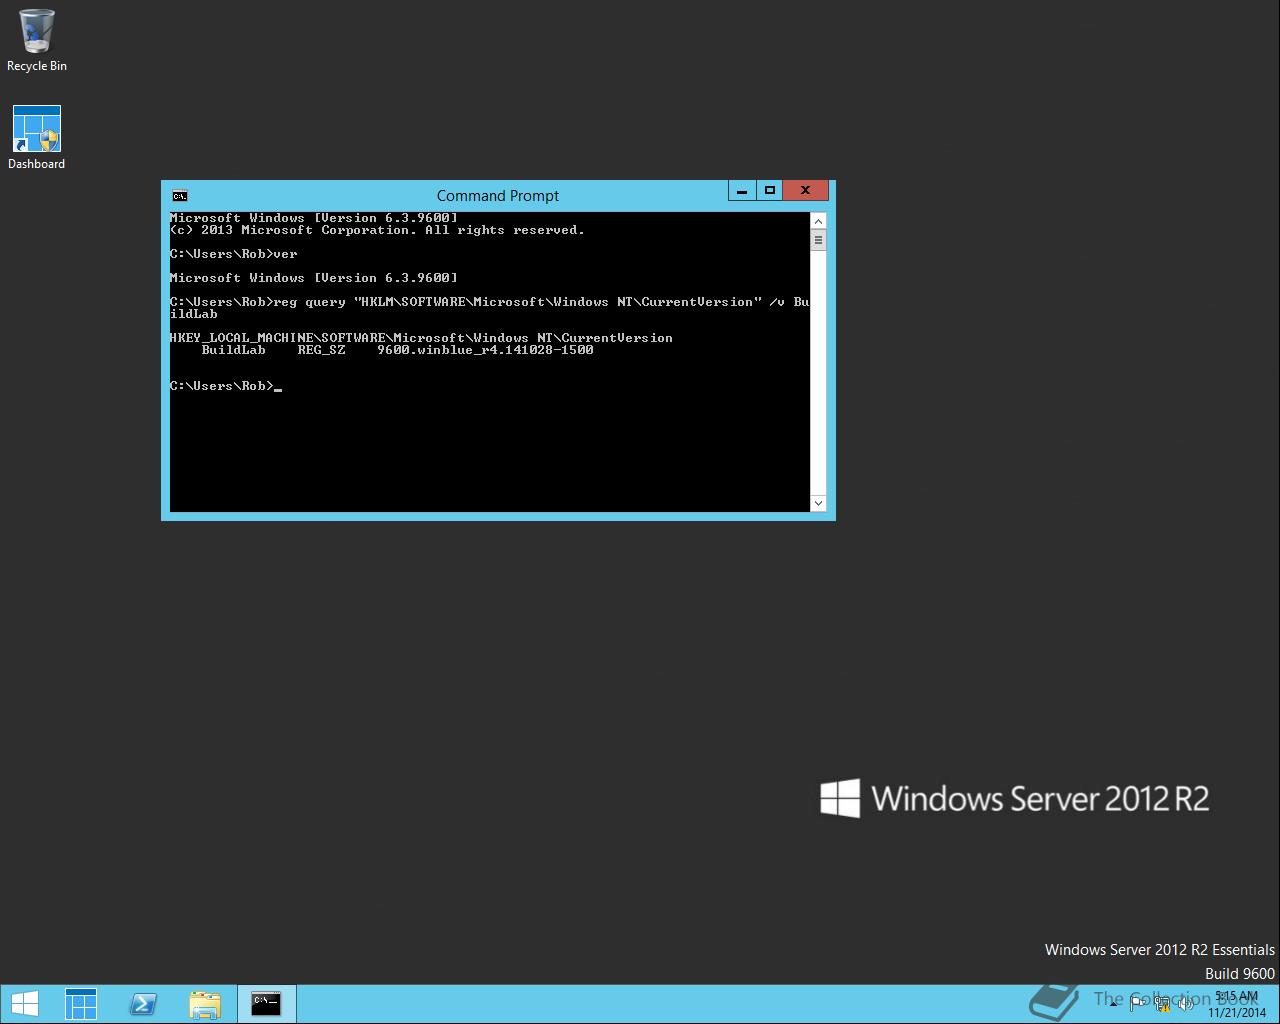The width and height of the screenshot is (1280, 1024).
Task: Click the network warning icon in tray
Action: coord(1162,1004)
